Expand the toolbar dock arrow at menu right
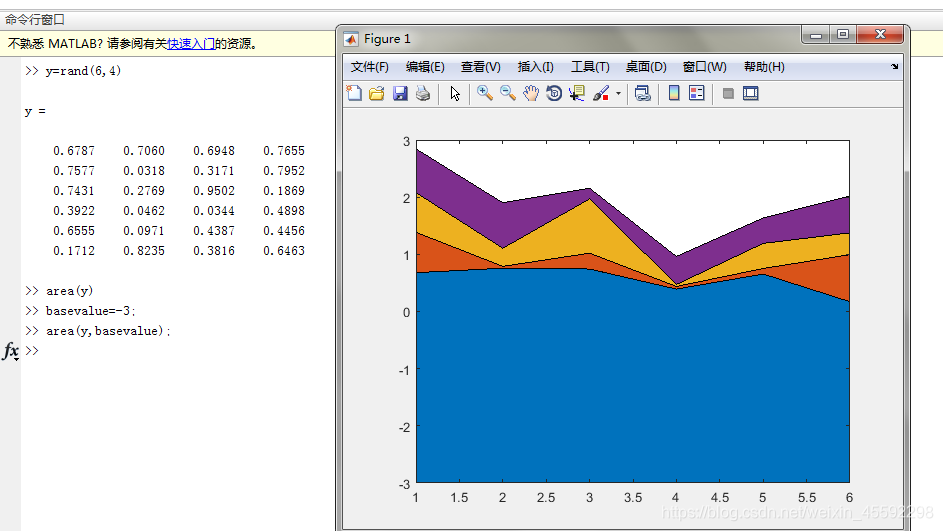 [895, 67]
